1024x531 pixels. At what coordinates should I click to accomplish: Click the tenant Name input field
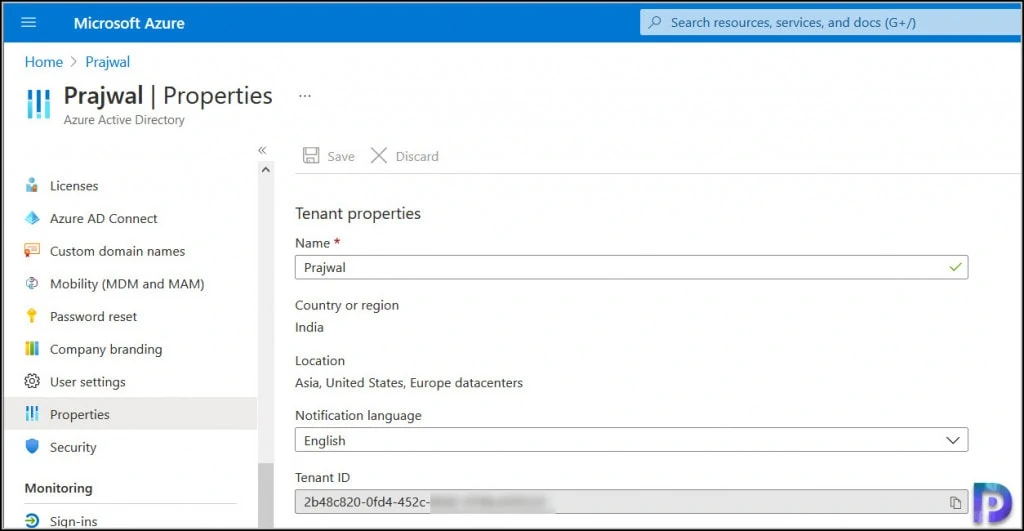pos(632,267)
